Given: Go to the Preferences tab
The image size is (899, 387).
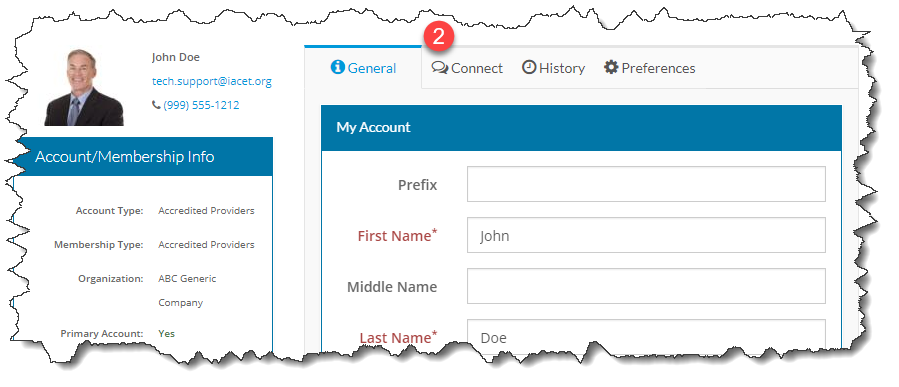Looking at the screenshot, I should pyautogui.click(x=650, y=68).
